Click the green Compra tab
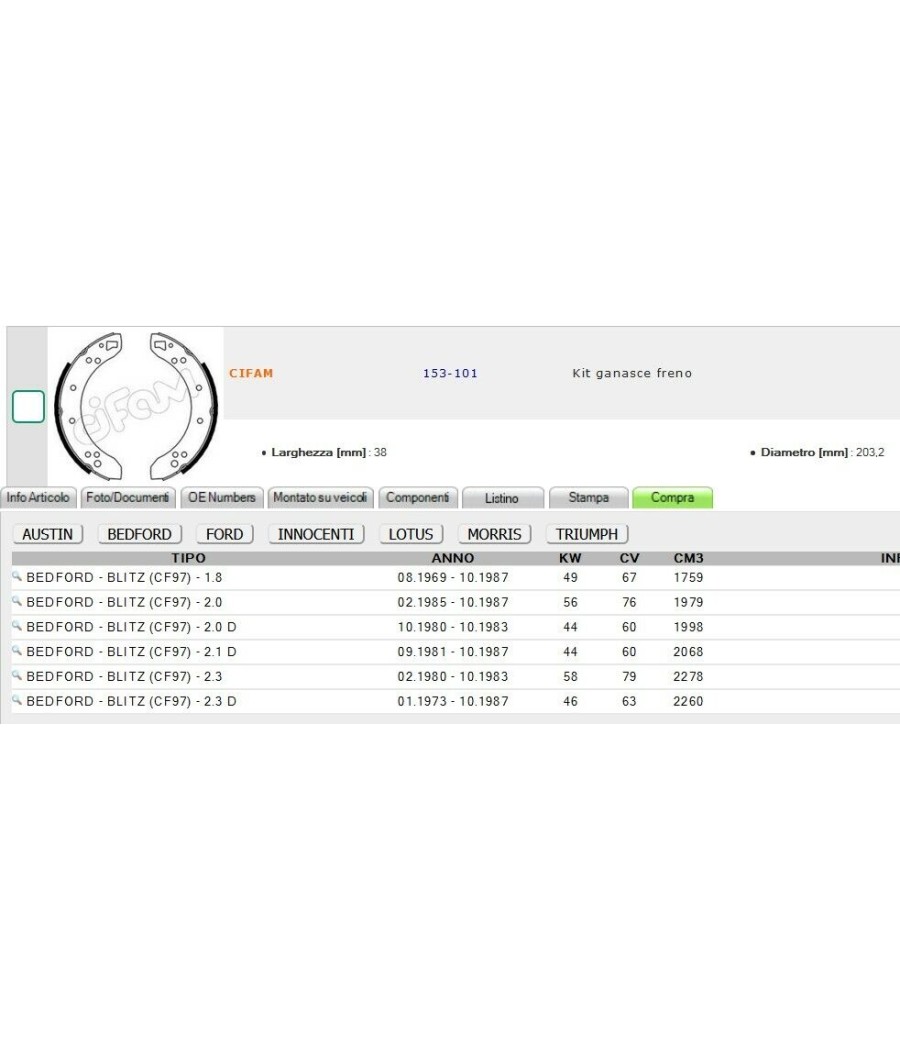Screen dimensions: 900x1050 tap(672, 498)
